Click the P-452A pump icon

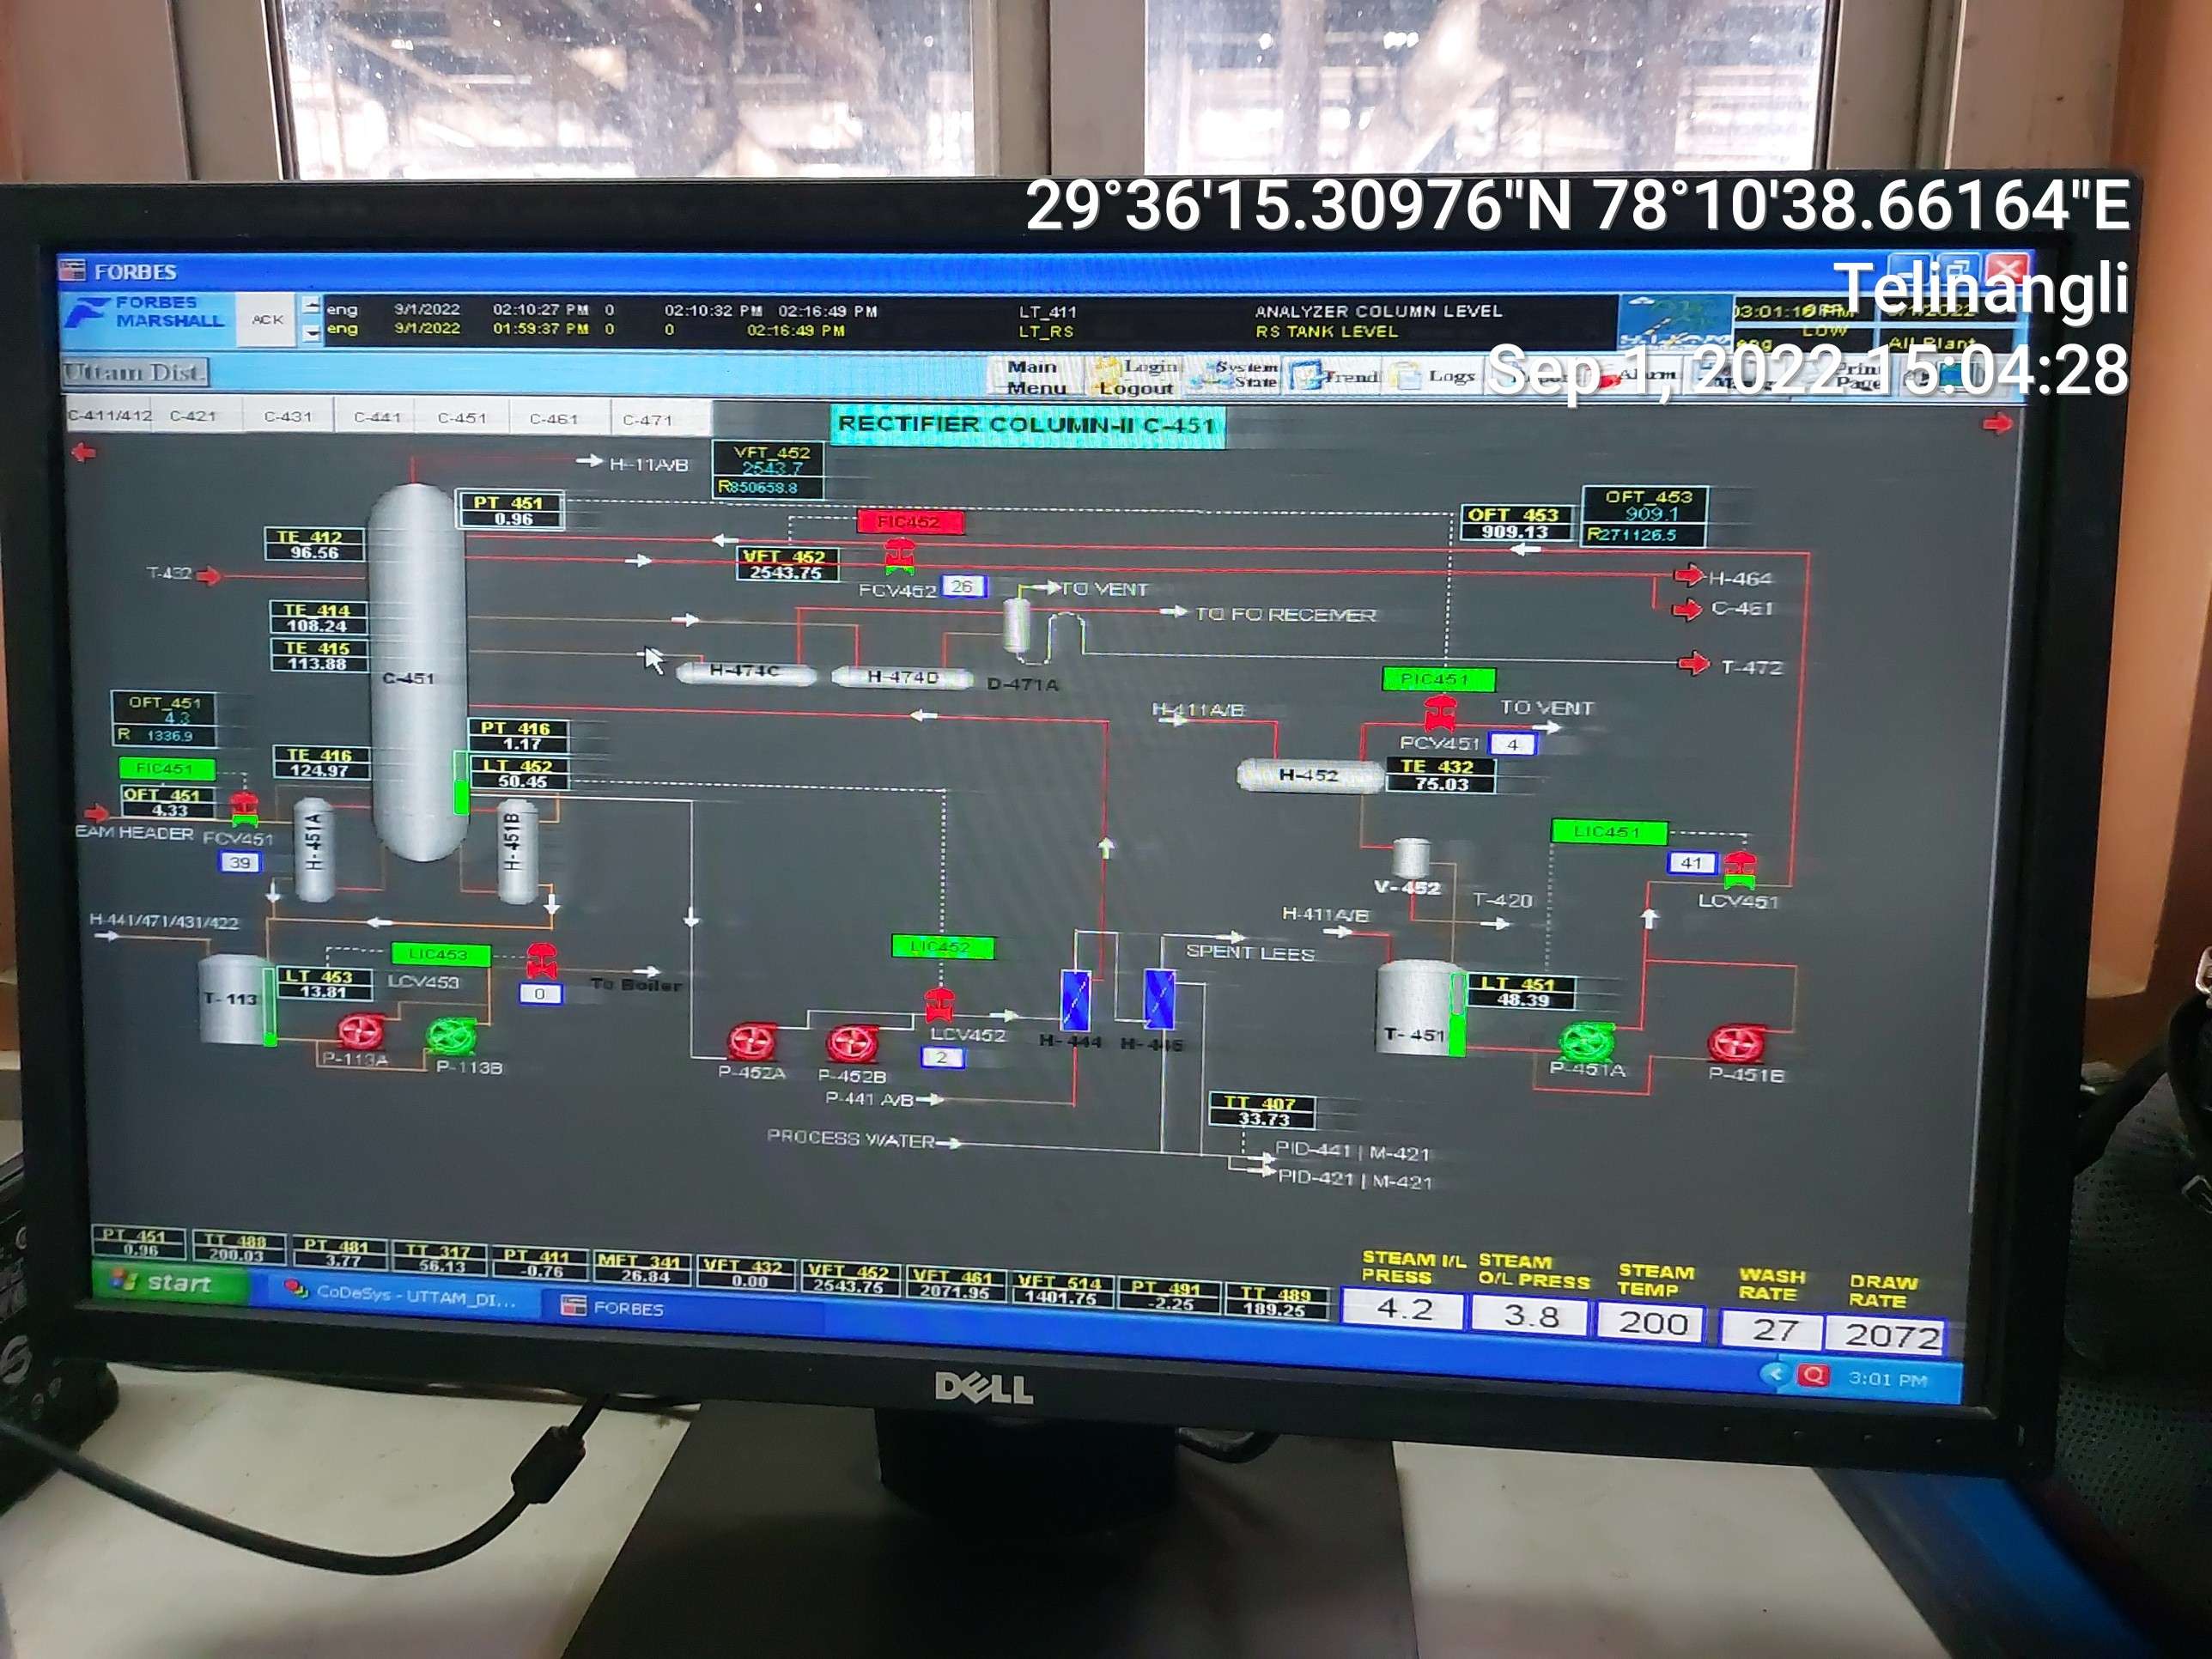pyautogui.click(x=751, y=1041)
